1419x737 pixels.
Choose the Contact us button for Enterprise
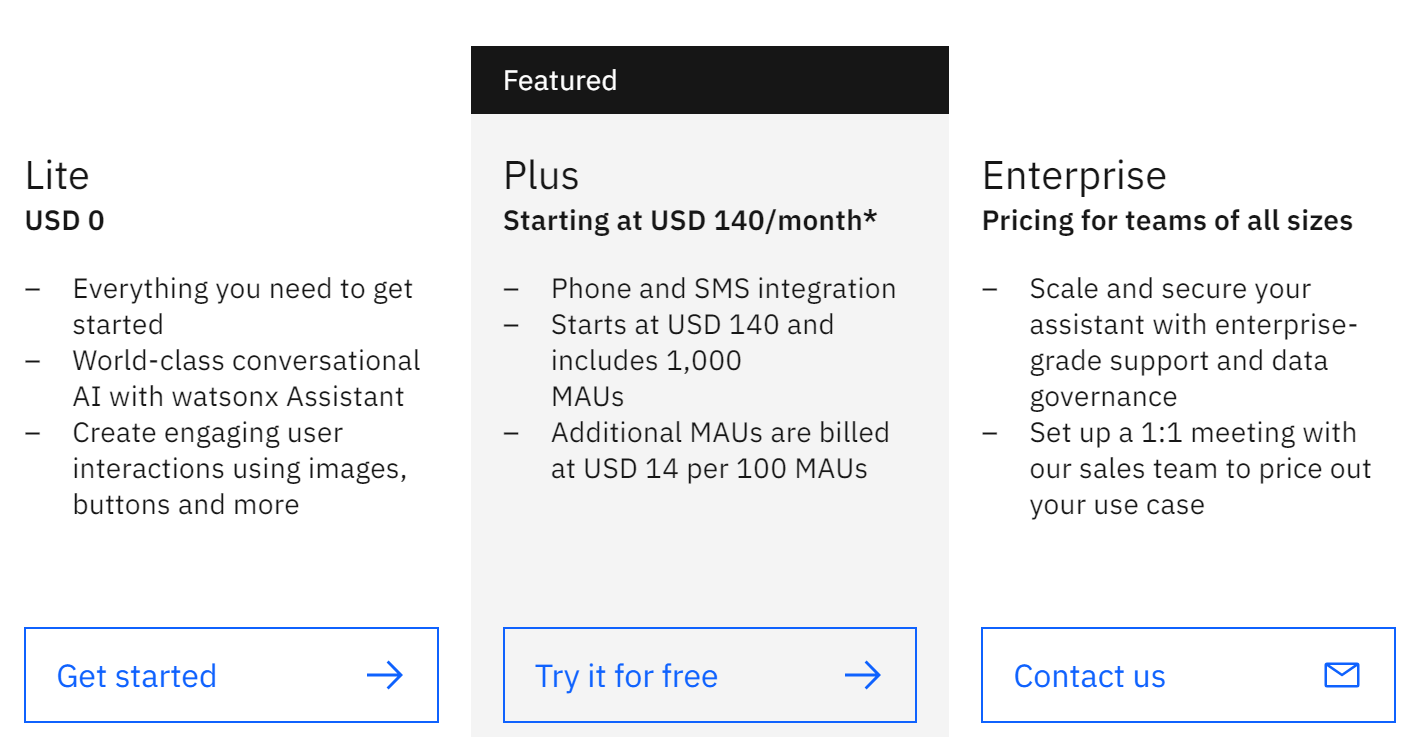1188,675
